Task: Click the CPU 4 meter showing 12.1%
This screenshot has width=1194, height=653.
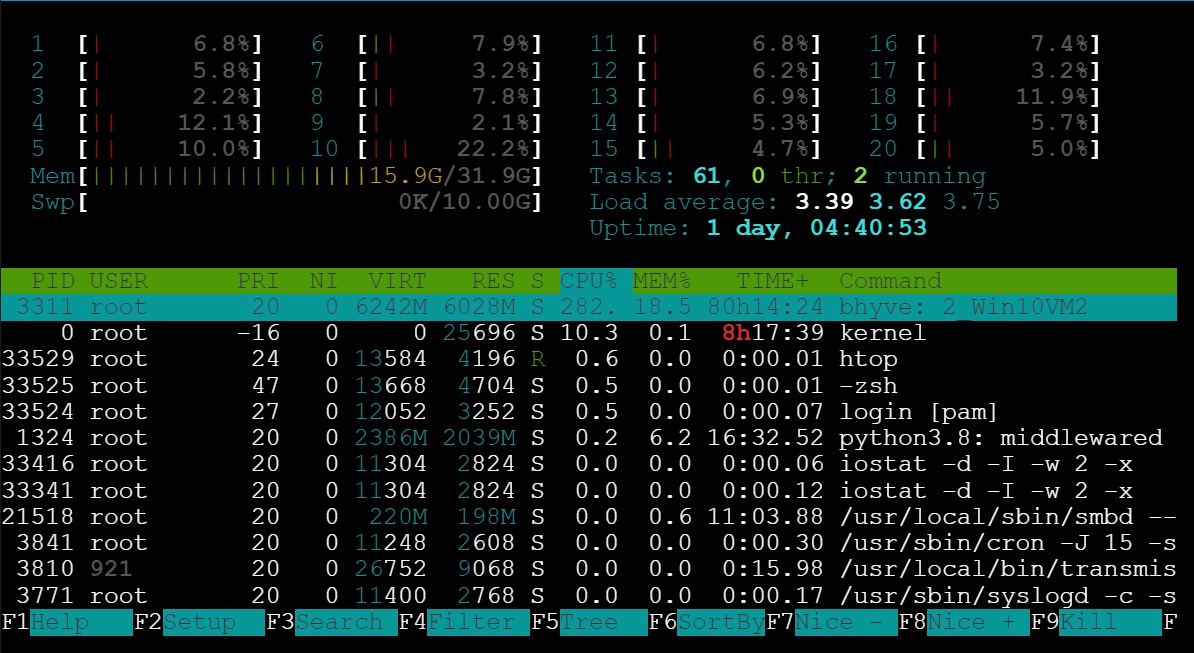Action: tap(146, 123)
